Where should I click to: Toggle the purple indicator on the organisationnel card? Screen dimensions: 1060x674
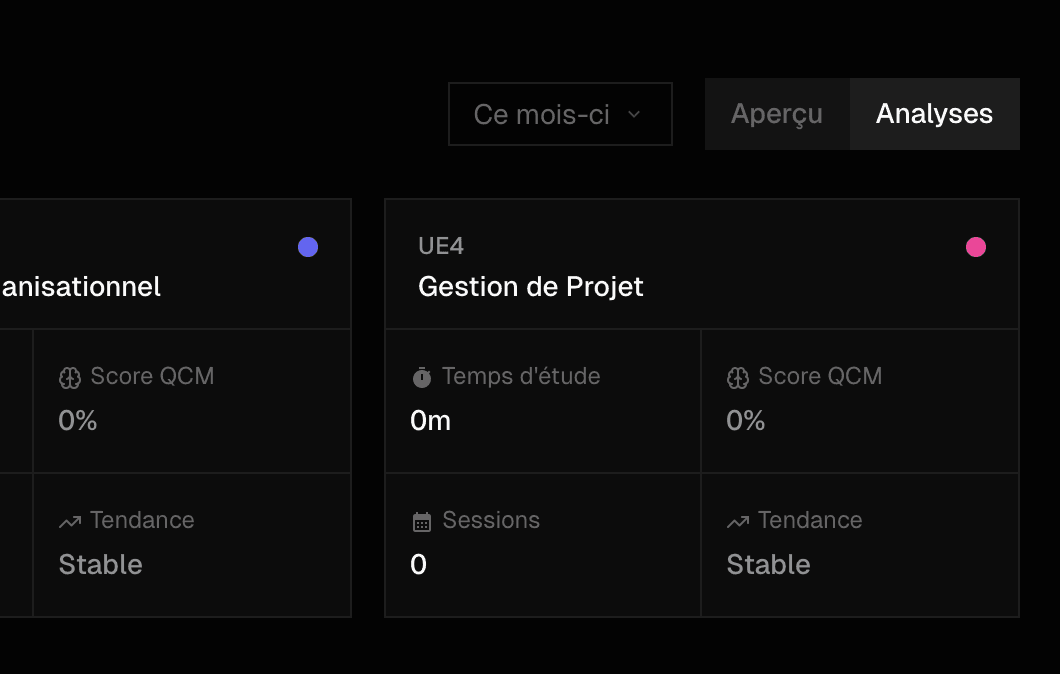(308, 246)
